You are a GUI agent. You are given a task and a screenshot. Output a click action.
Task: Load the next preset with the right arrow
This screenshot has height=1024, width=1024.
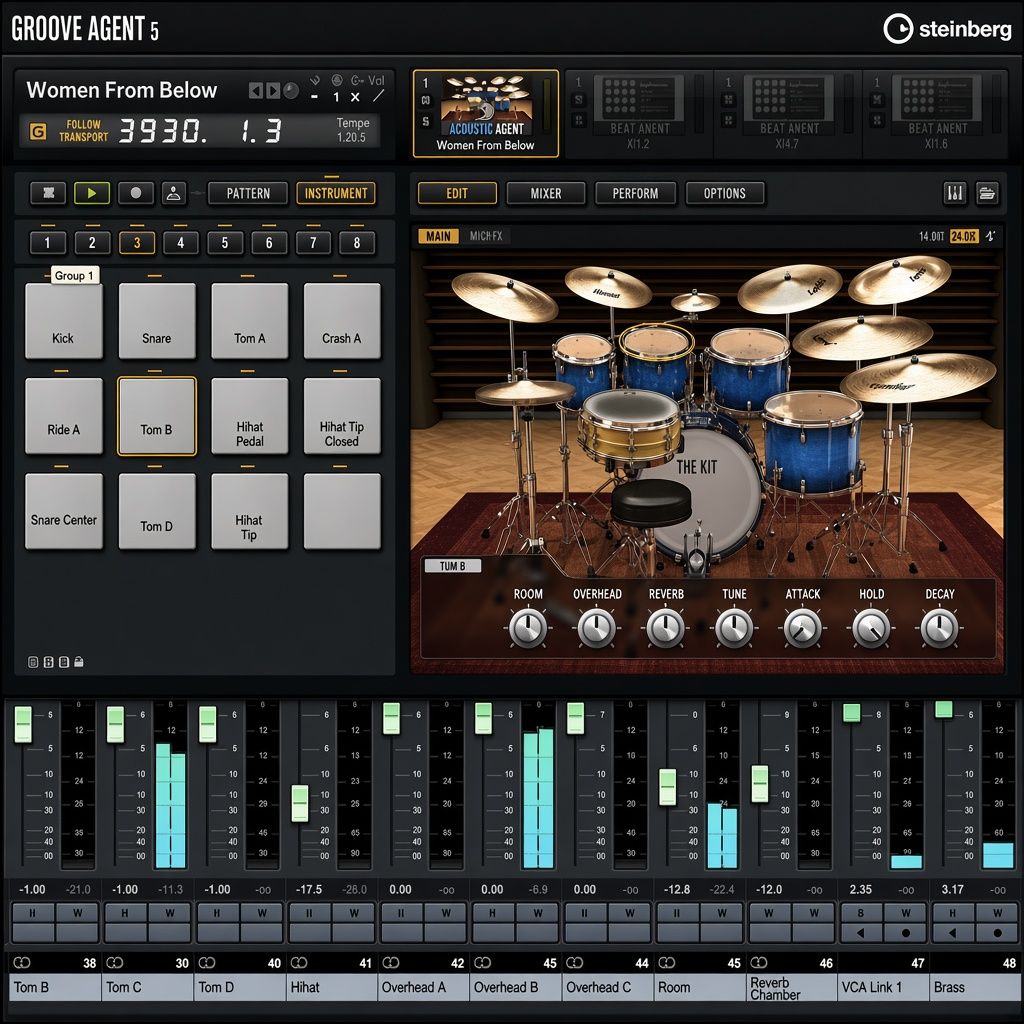[273, 91]
